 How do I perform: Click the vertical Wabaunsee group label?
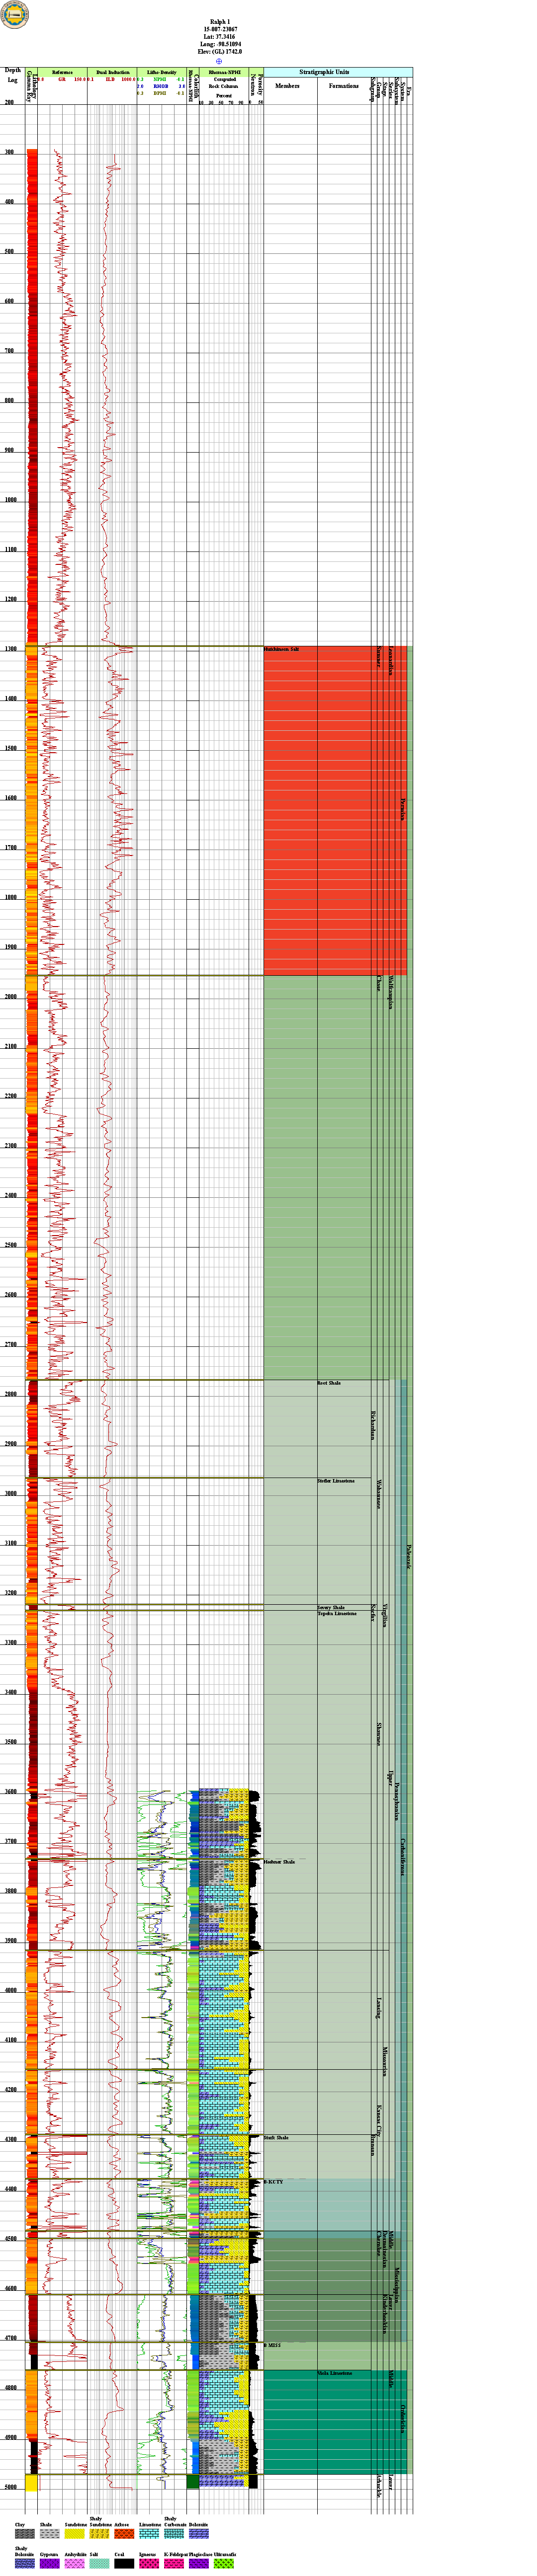pyautogui.click(x=379, y=1494)
